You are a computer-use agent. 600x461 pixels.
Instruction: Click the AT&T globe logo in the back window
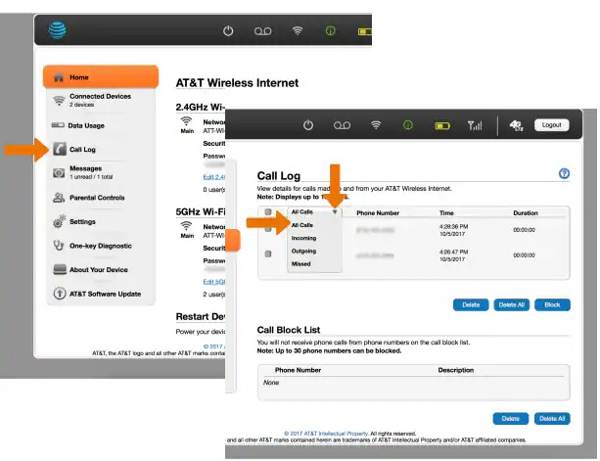pos(58,30)
